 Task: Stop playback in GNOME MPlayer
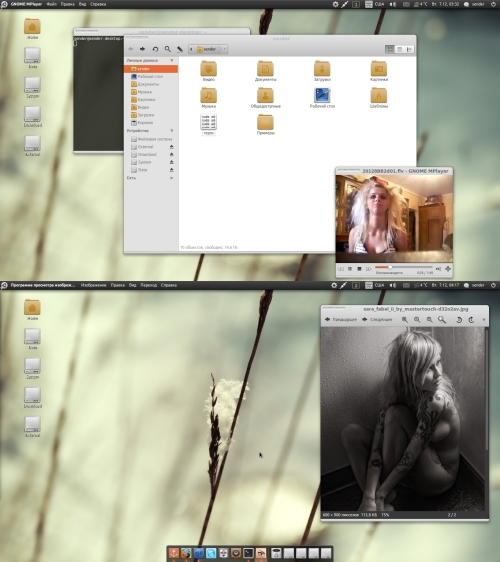tap(359, 269)
